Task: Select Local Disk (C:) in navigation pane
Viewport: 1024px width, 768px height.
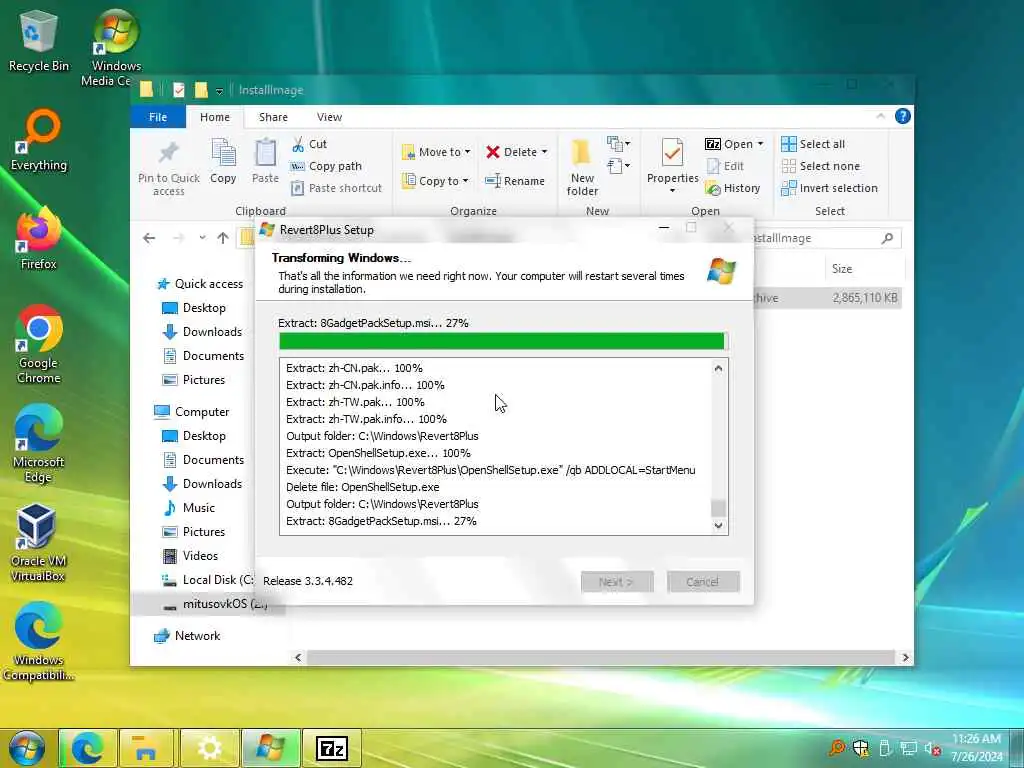Action: [208, 580]
